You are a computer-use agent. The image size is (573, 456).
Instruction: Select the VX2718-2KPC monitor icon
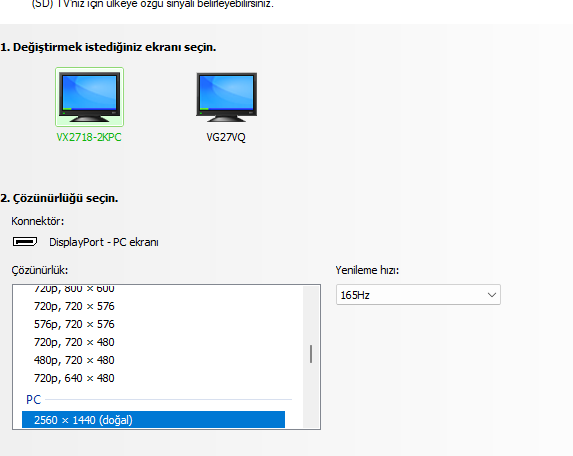(x=90, y=97)
